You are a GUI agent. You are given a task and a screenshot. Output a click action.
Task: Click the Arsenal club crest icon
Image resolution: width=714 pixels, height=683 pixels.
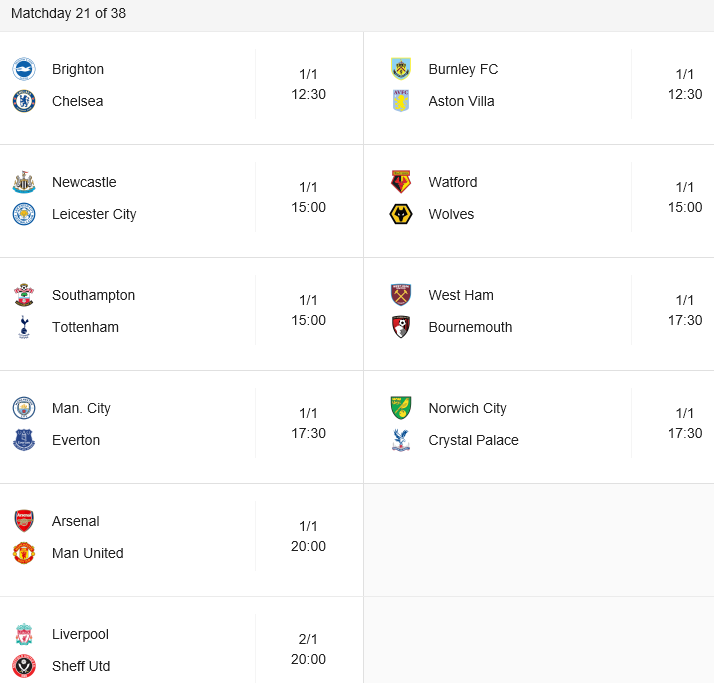click(x=24, y=521)
